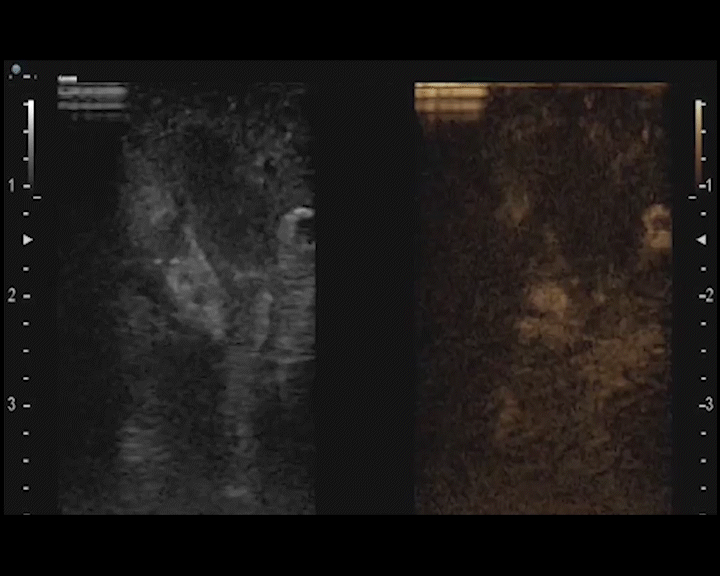Viewport: 720px width, 576px height.
Task: Click the bright nodule at contrast image right edge
Action: pyautogui.click(x=657, y=226)
